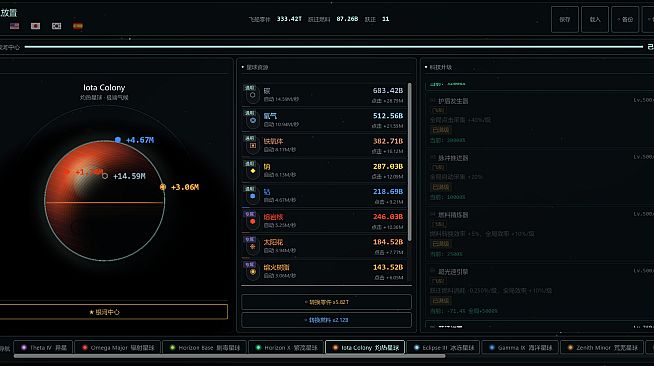Click the yellow orbit marker labeled +3.06M

click(x=163, y=187)
